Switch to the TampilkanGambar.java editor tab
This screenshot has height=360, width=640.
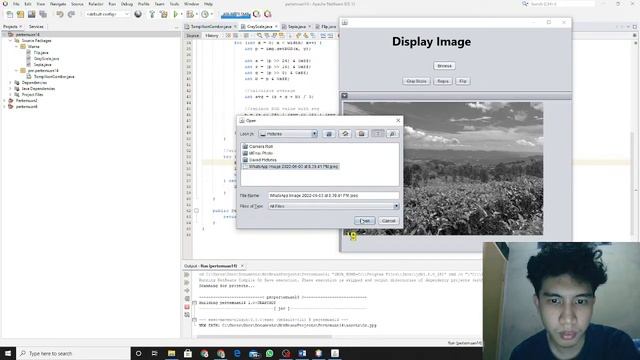[x=211, y=27]
